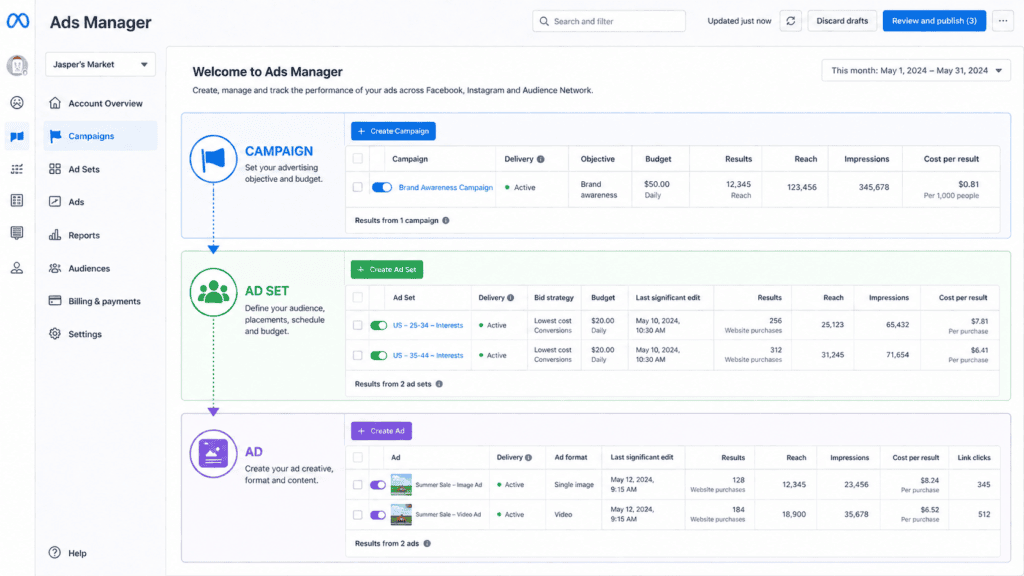This screenshot has height=576, width=1024.
Task: Go to Ad Sets in sidebar
Action: pyautogui.click(x=101, y=169)
